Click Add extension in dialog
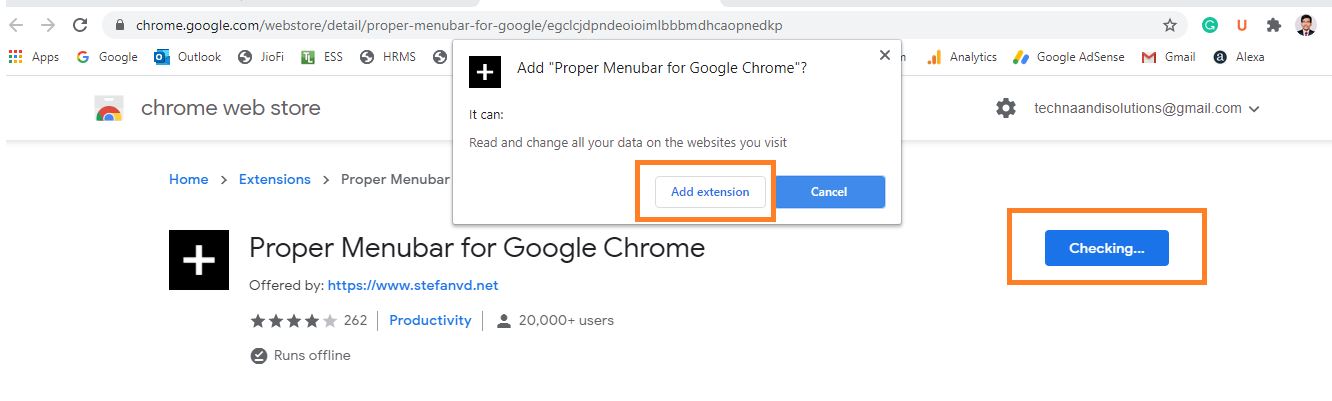The height and width of the screenshot is (401, 1332). tap(710, 192)
